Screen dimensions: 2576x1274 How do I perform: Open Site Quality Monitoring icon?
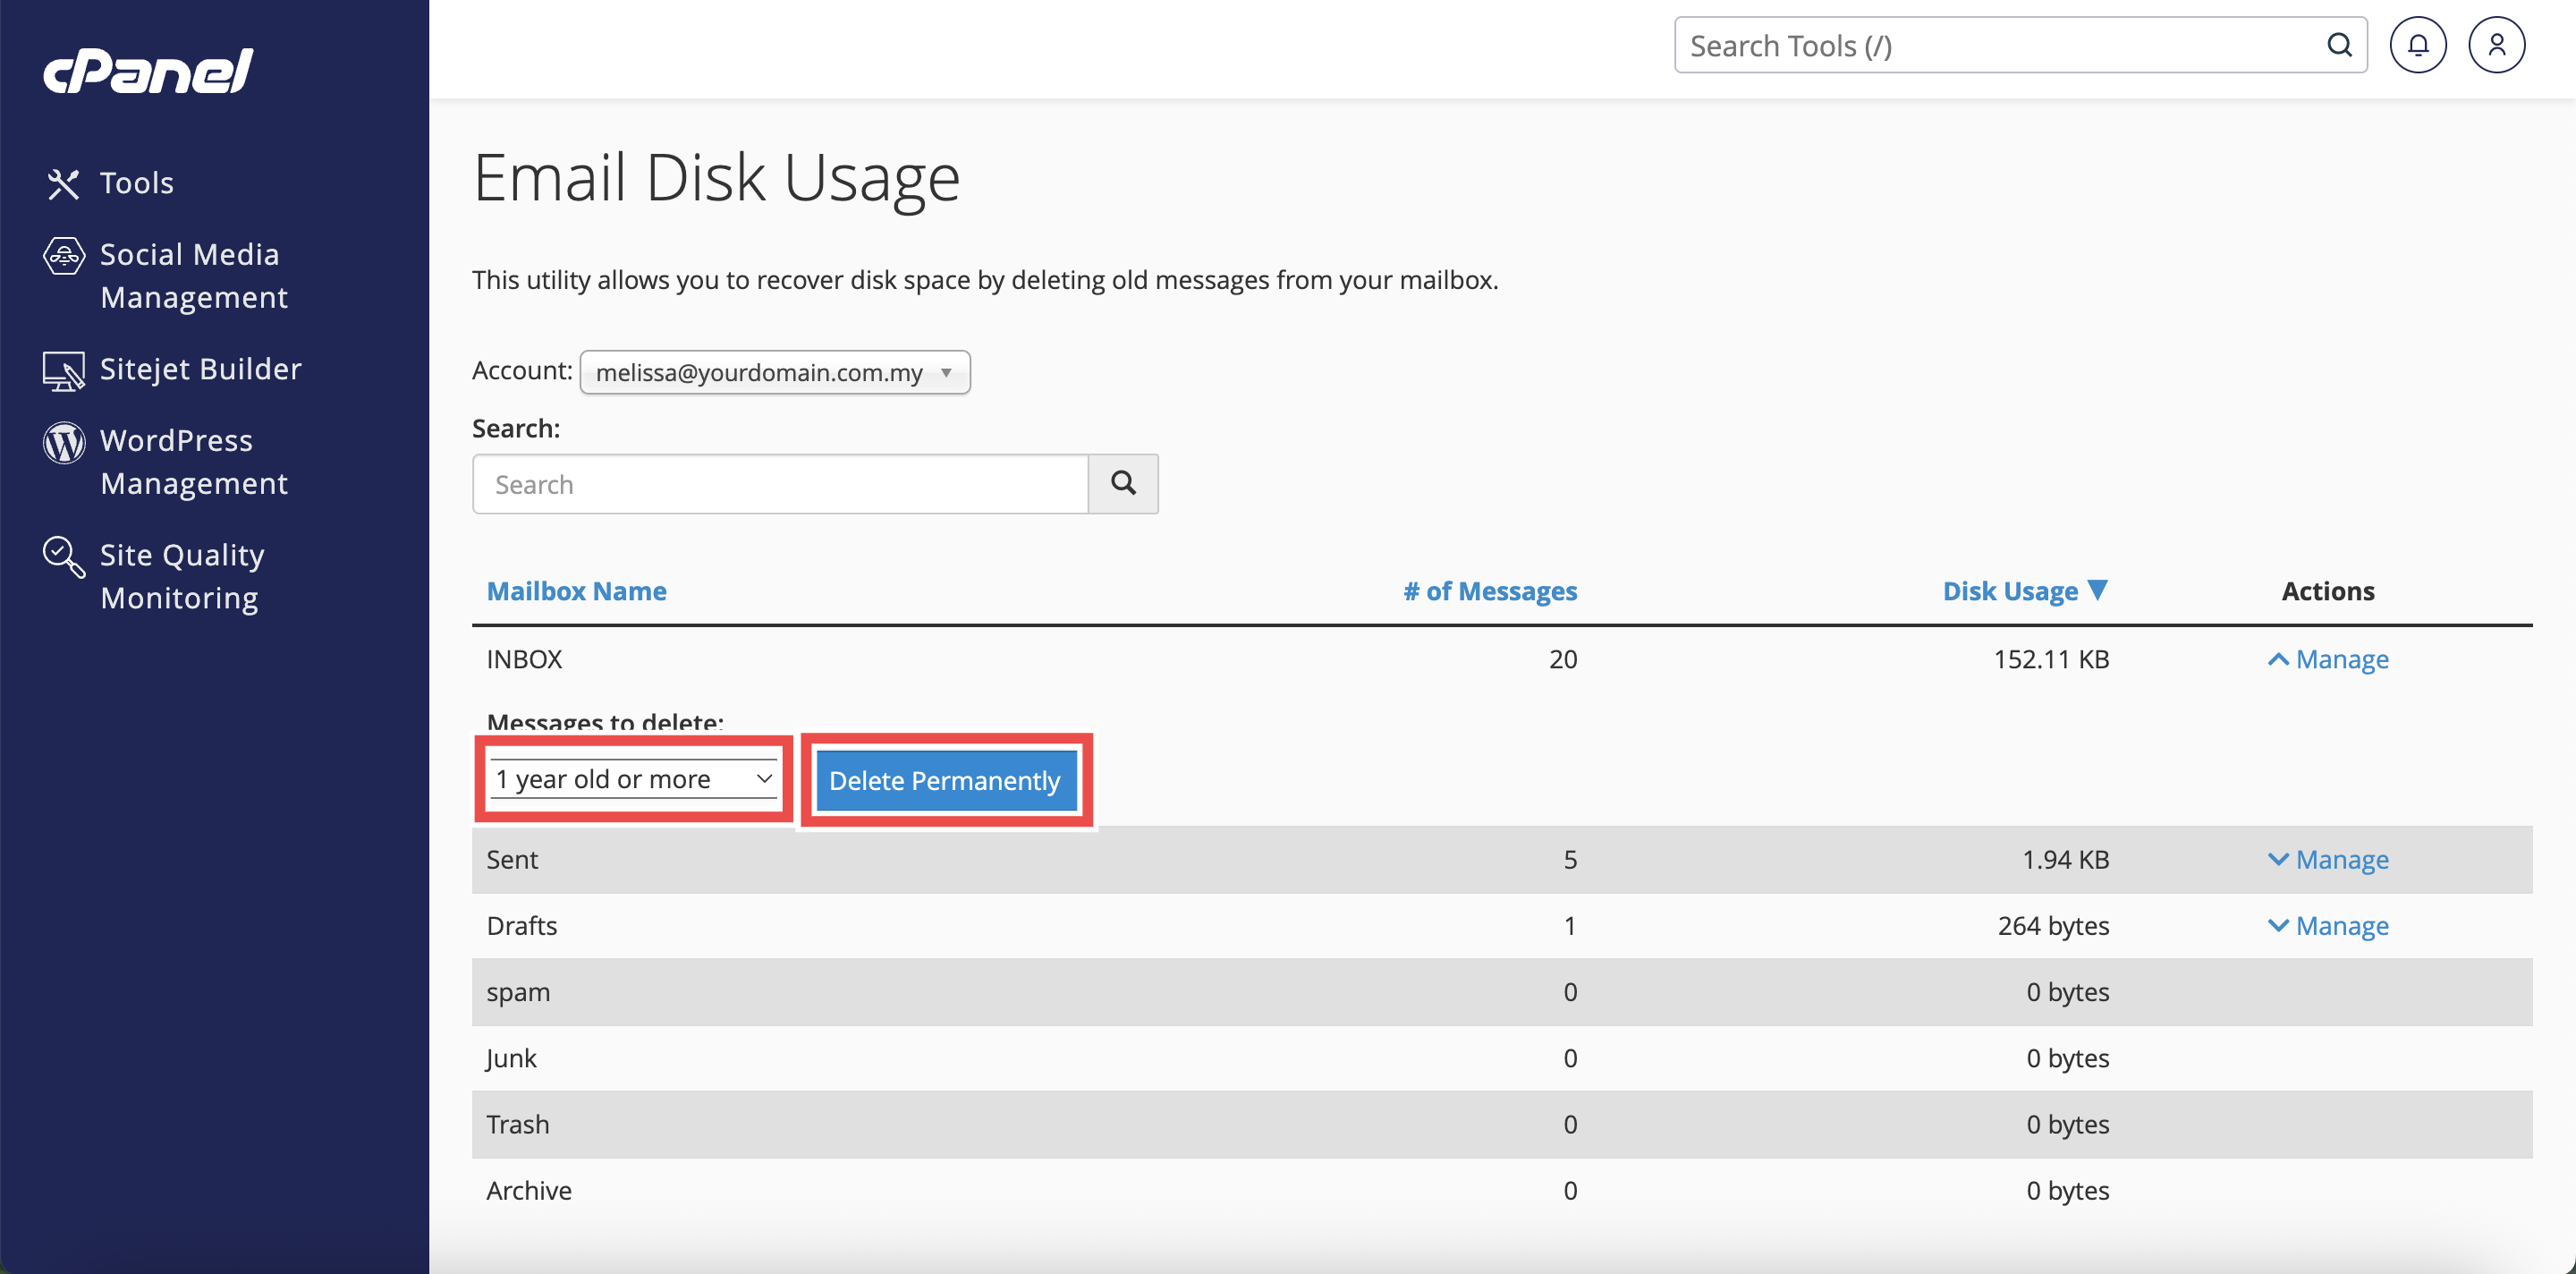[63, 557]
